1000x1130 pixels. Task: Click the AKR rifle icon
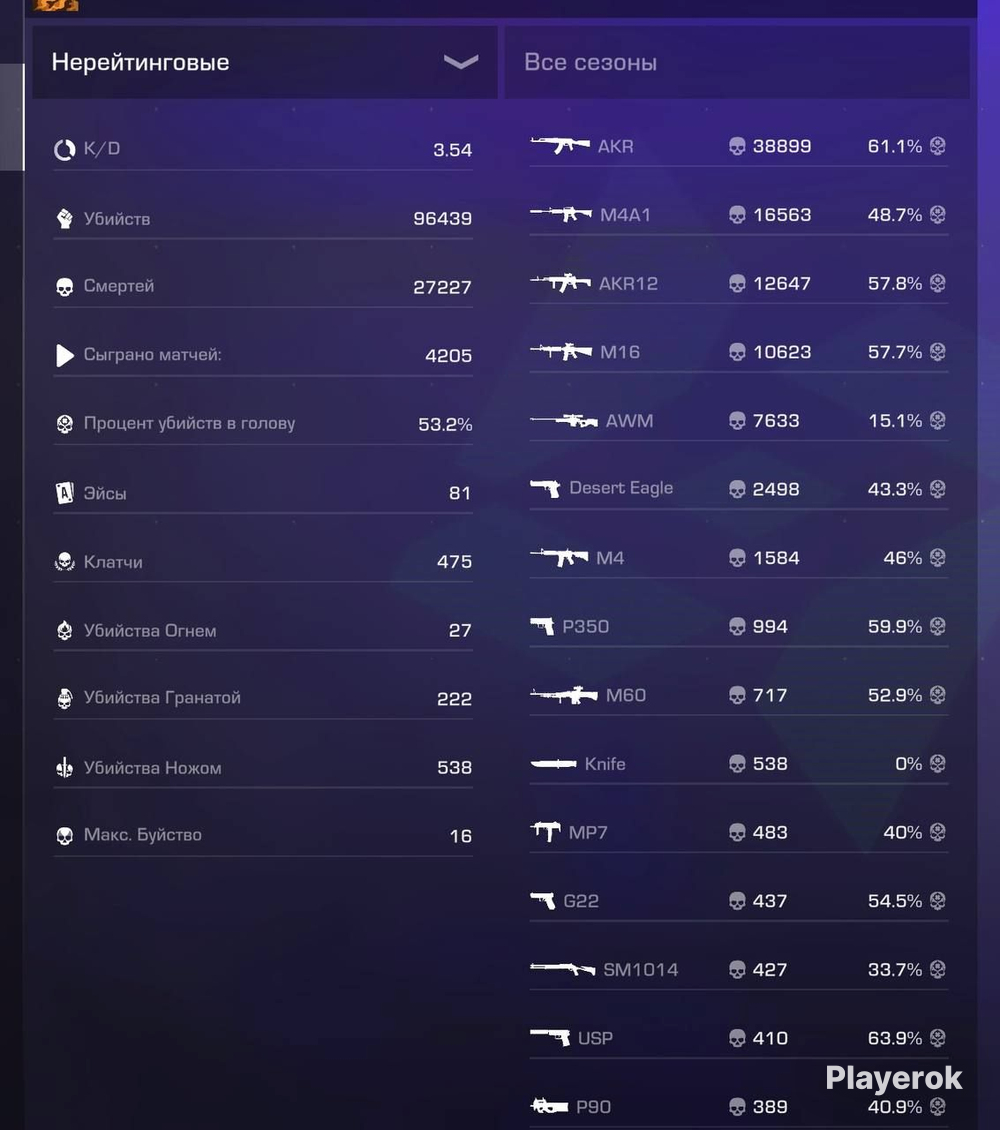[x=560, y=146]
